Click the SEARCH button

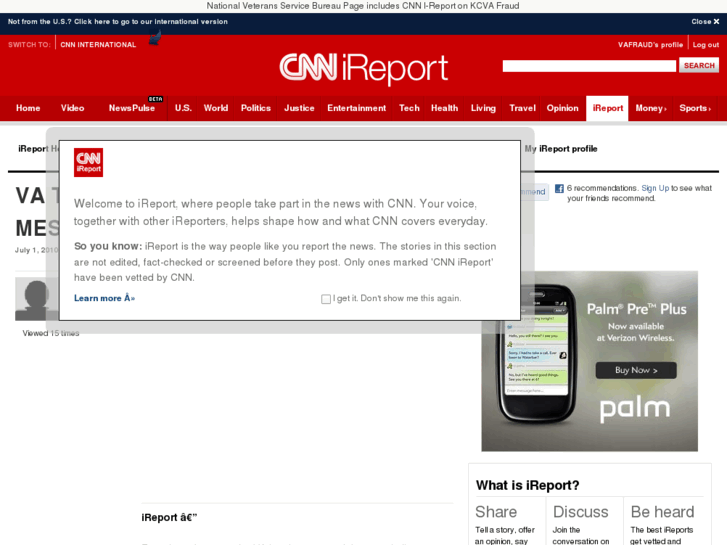coord(699,65)
